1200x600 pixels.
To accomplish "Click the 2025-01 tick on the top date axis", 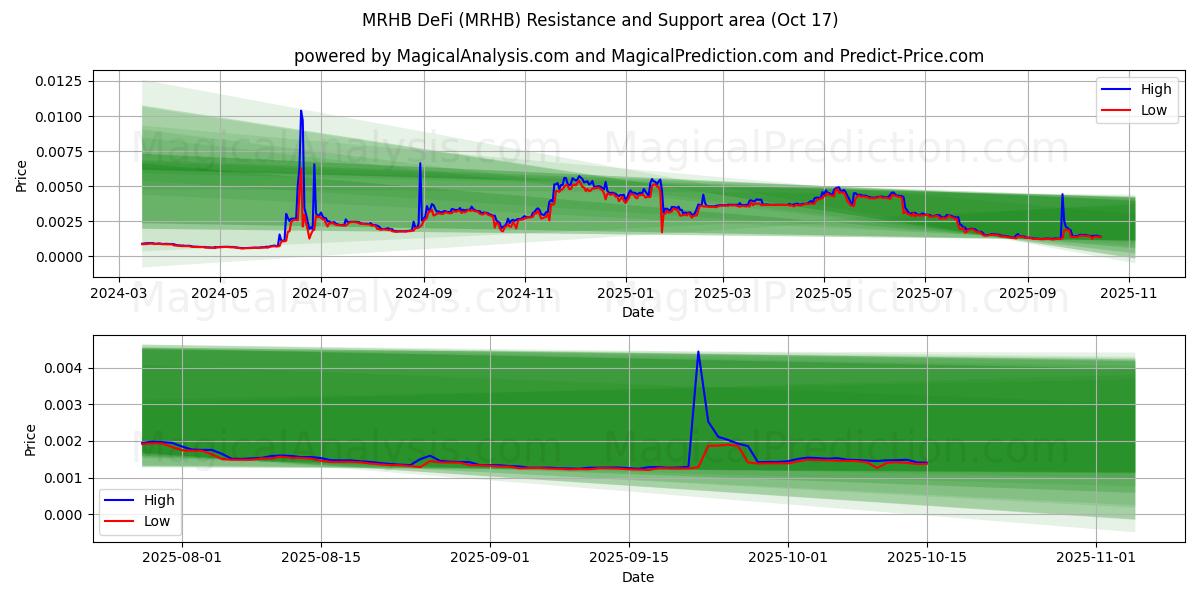I will [626, 294].
